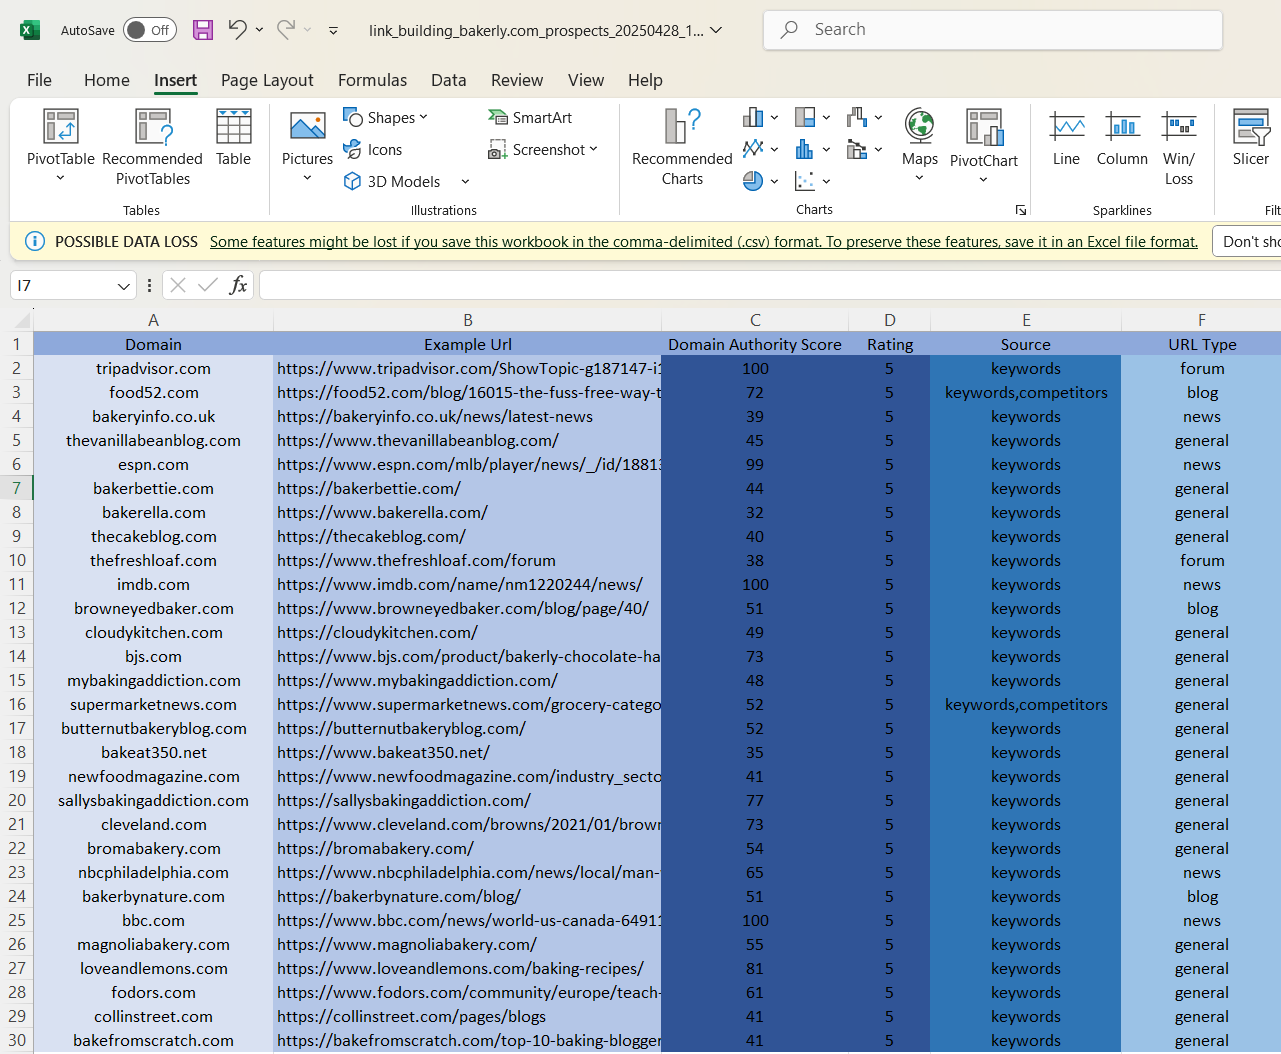
Task: Insert a Slicer filter
Action: [1250, 138]
